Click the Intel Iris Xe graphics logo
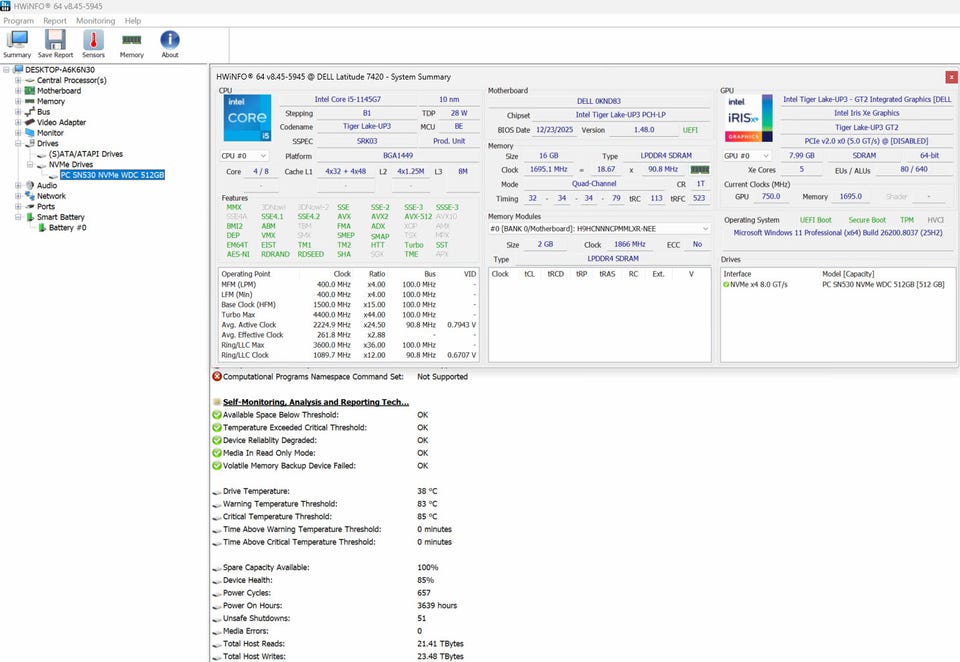Viewport: 960px width, 662px height. click(x=749, y=118)
